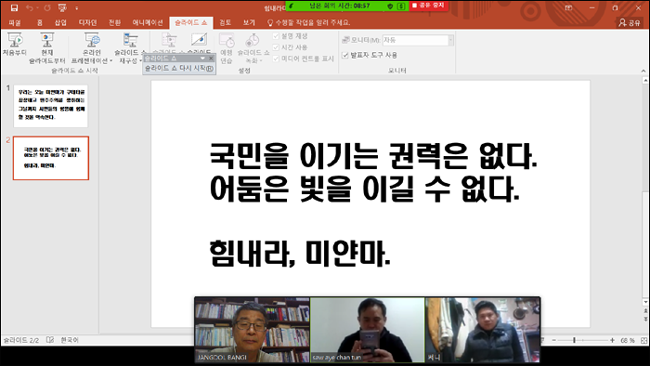Toggle 미디어 컨트롤 표시 checkbox
The height and width of the screenshot is (366, 650).
tap(276, 59)
